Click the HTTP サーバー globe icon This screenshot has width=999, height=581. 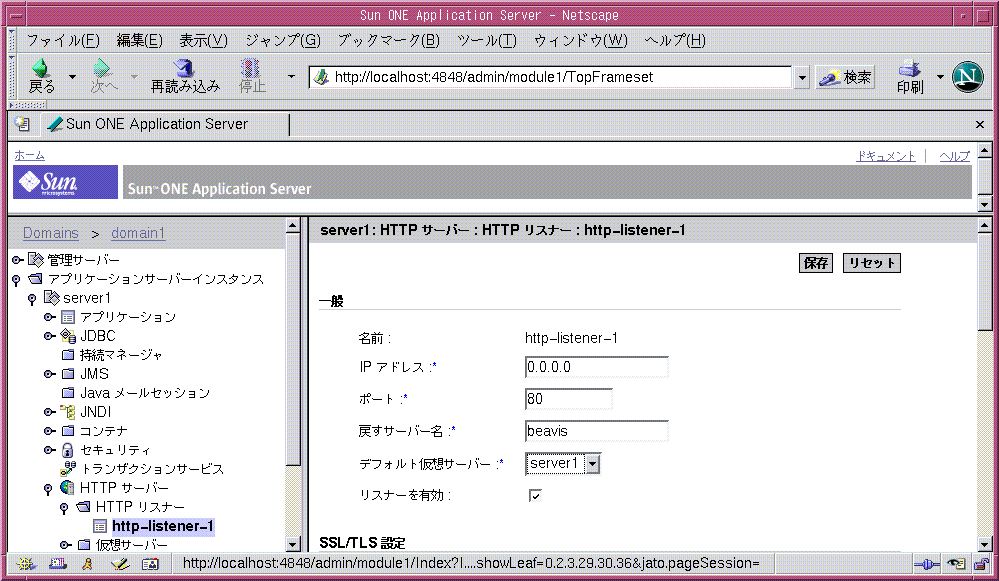pyautogui.click(x=68, y=488)
